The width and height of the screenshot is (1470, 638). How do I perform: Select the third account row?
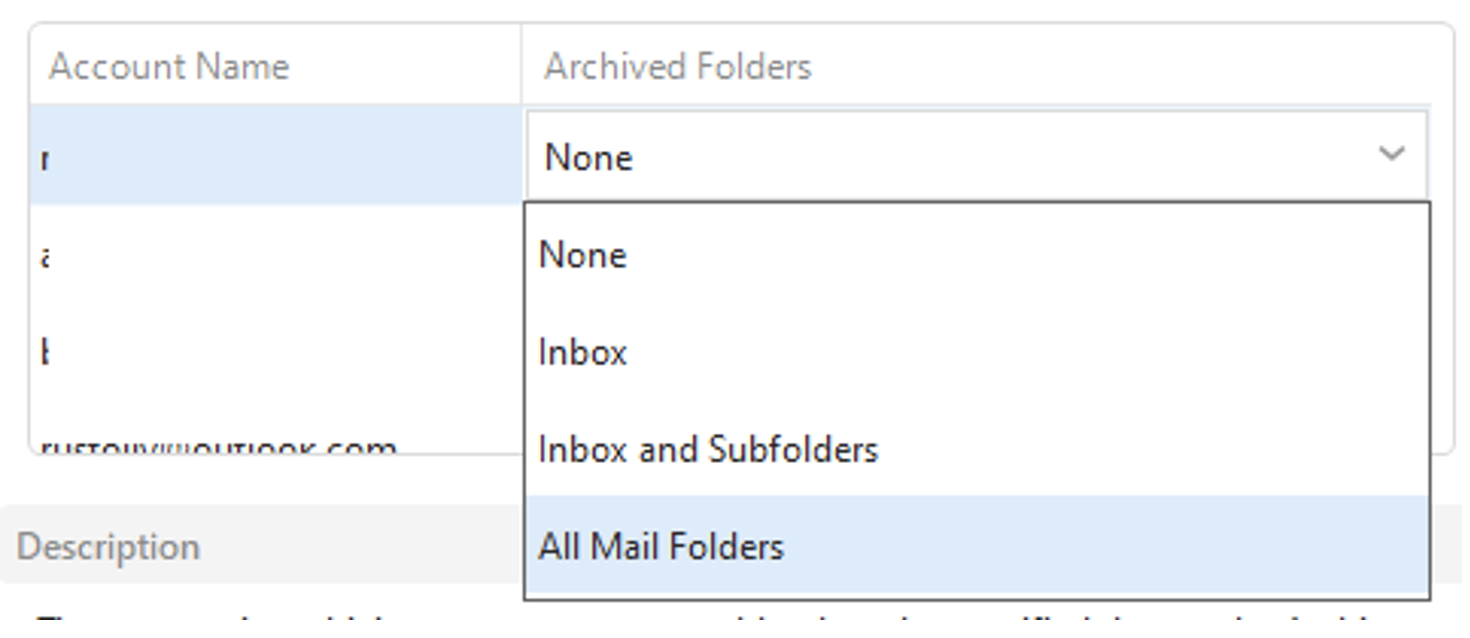tap(276, 352)
